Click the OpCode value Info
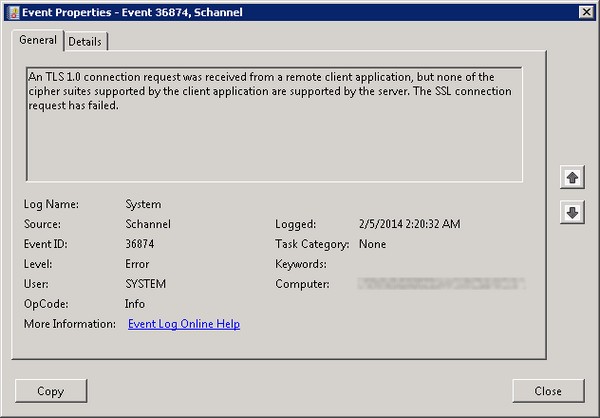Screen dimensions: 600x418 tap(135, 304)
